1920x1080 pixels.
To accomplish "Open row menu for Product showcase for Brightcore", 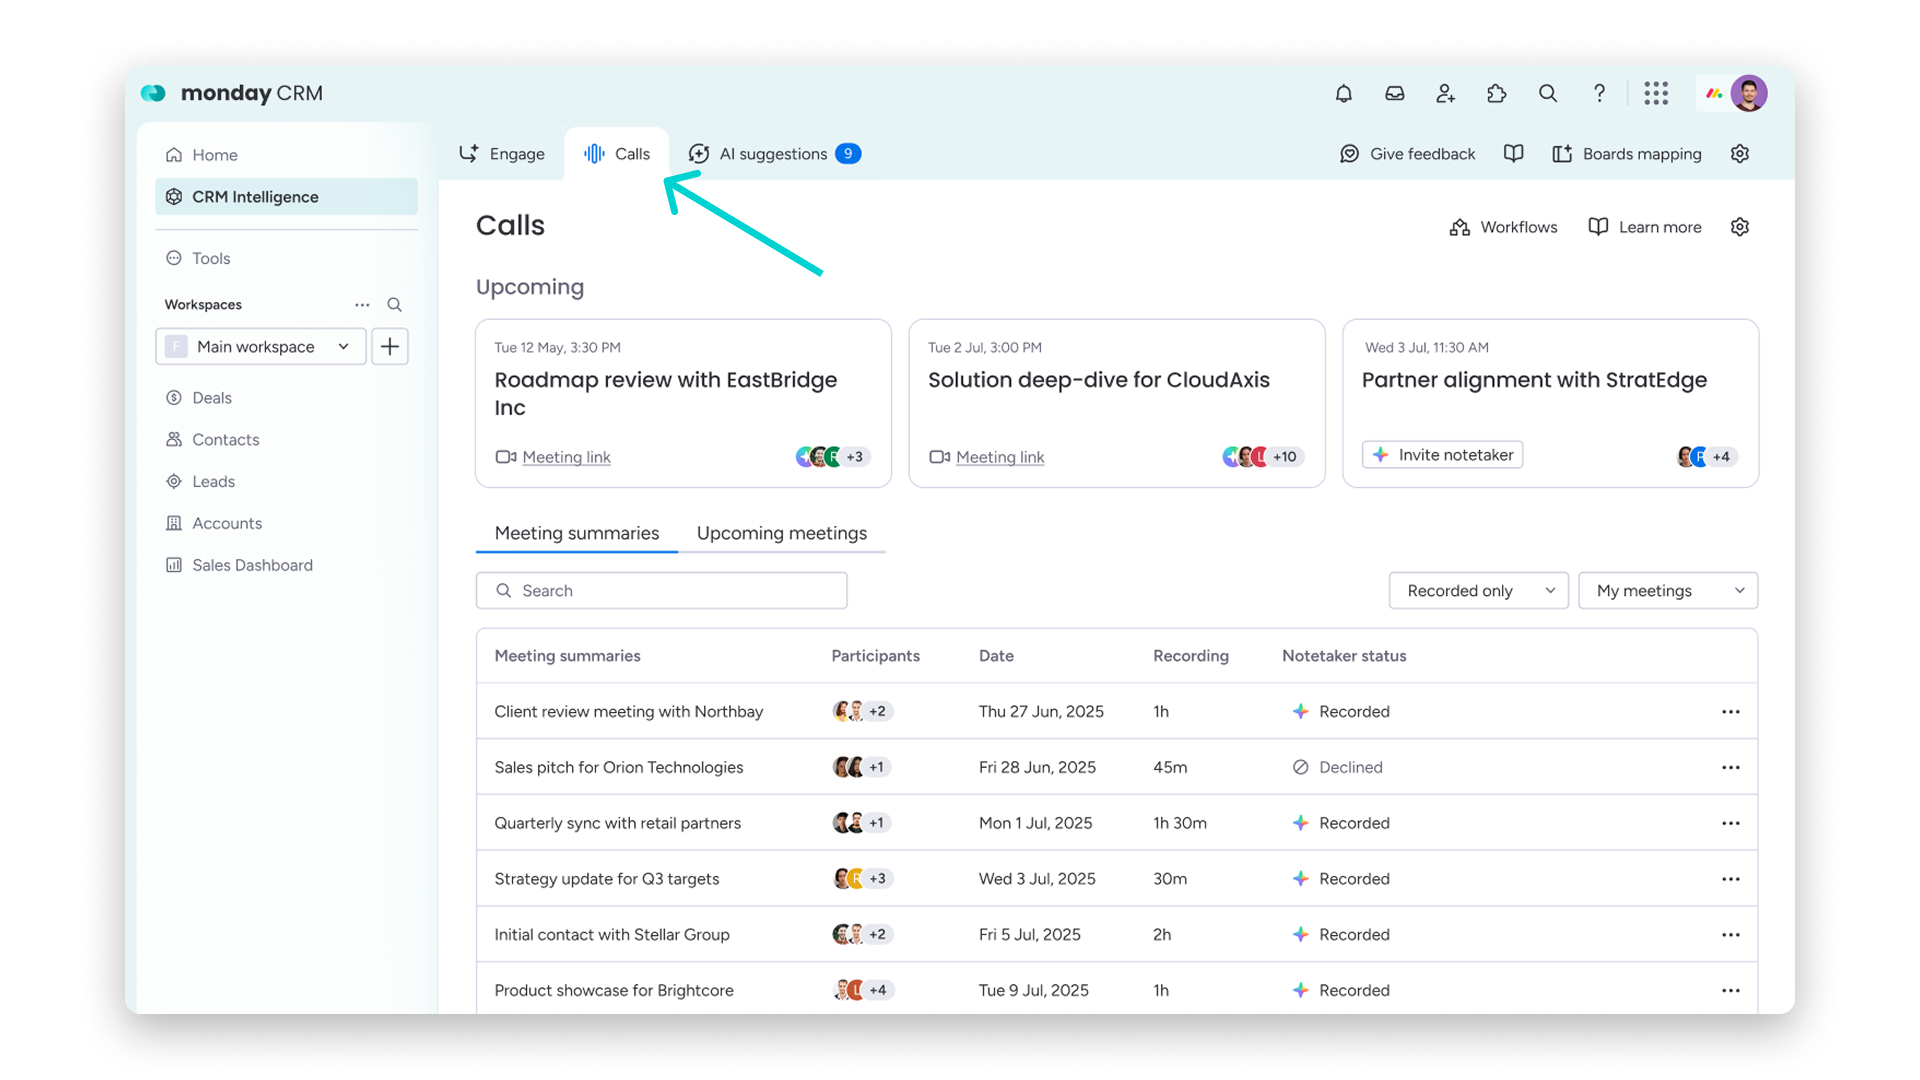I will click(x=1731, y=990).
